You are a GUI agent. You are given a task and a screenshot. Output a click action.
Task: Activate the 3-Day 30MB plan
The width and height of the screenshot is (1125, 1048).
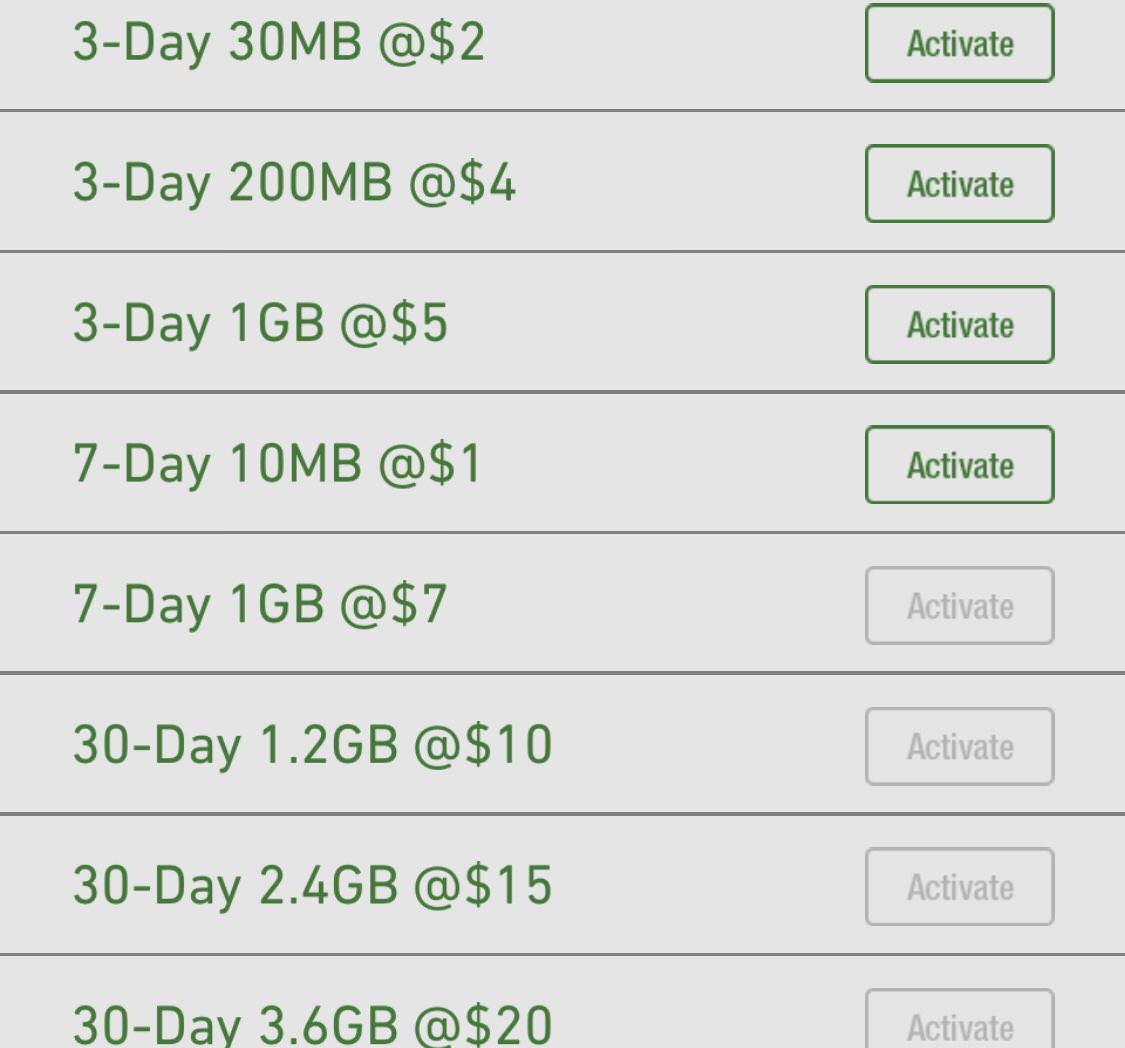(x=959, y=44)
